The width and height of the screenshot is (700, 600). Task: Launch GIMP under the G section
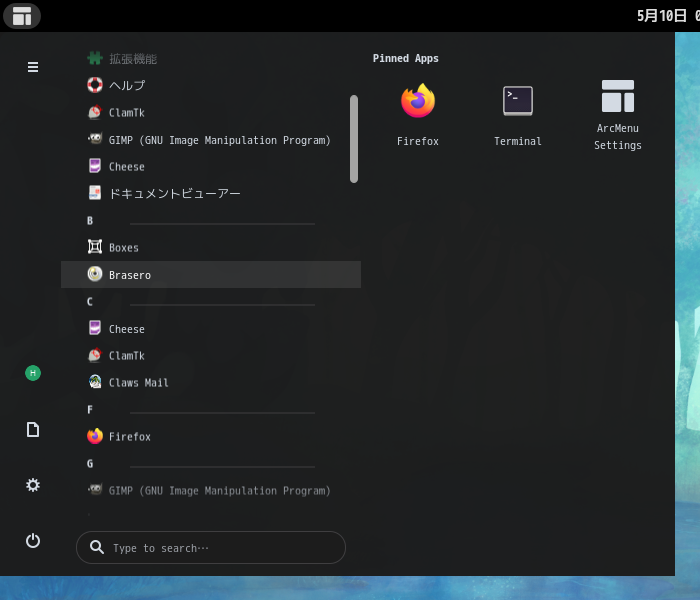(211, 491)
